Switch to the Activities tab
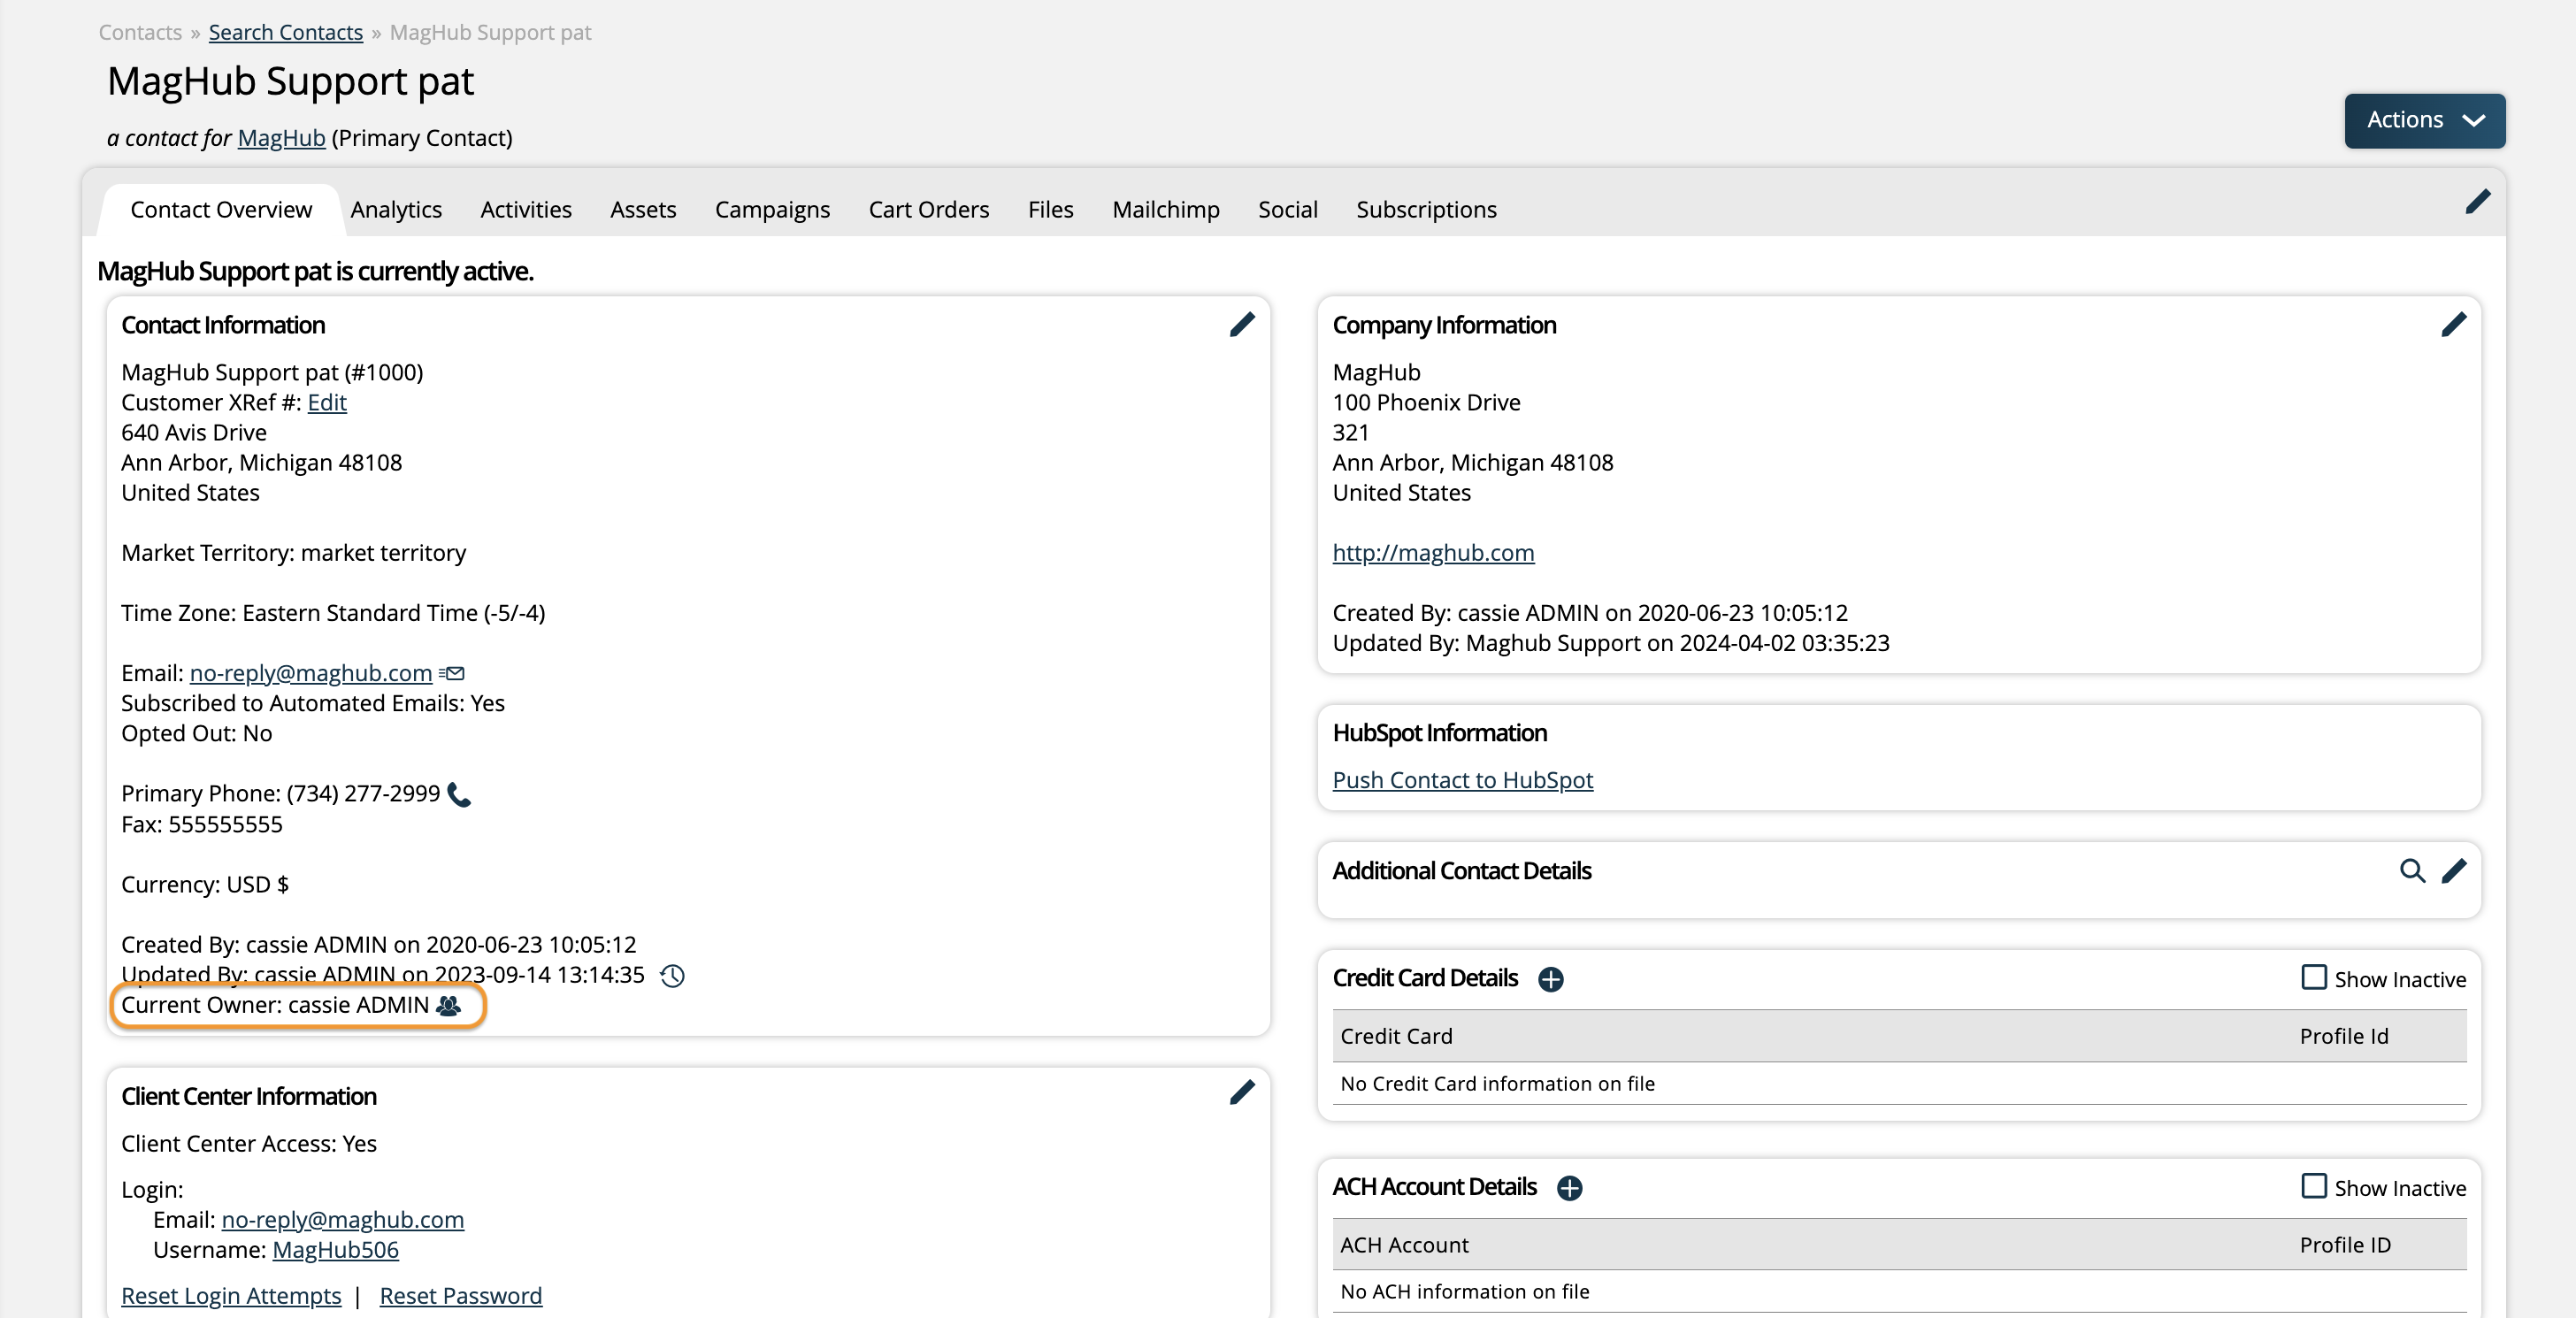2576x1318 pixels. click(x=526, y=209)
